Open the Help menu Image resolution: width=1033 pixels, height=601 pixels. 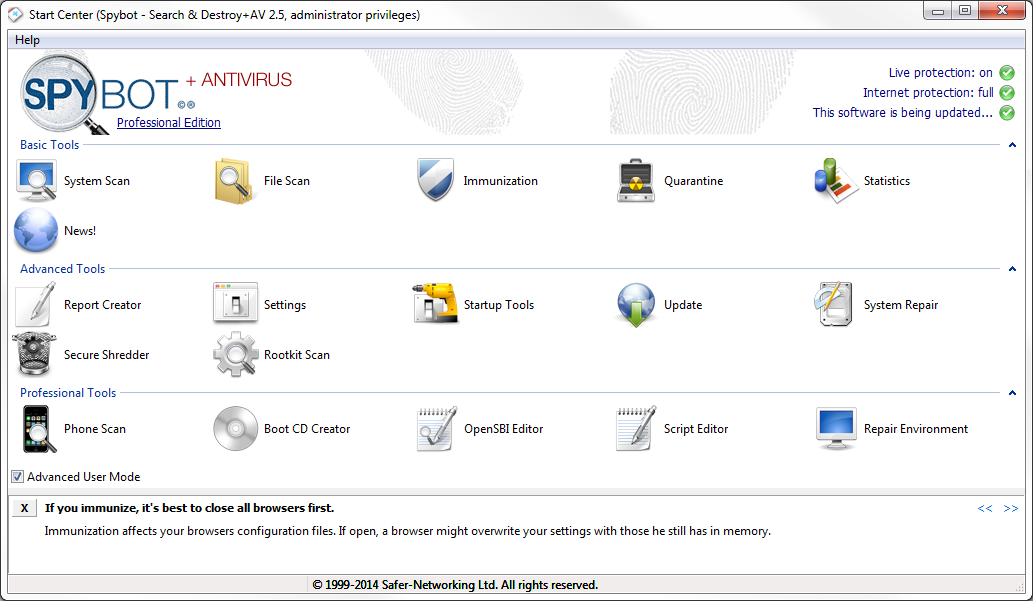pyautogui.click(x=28, y=40)
